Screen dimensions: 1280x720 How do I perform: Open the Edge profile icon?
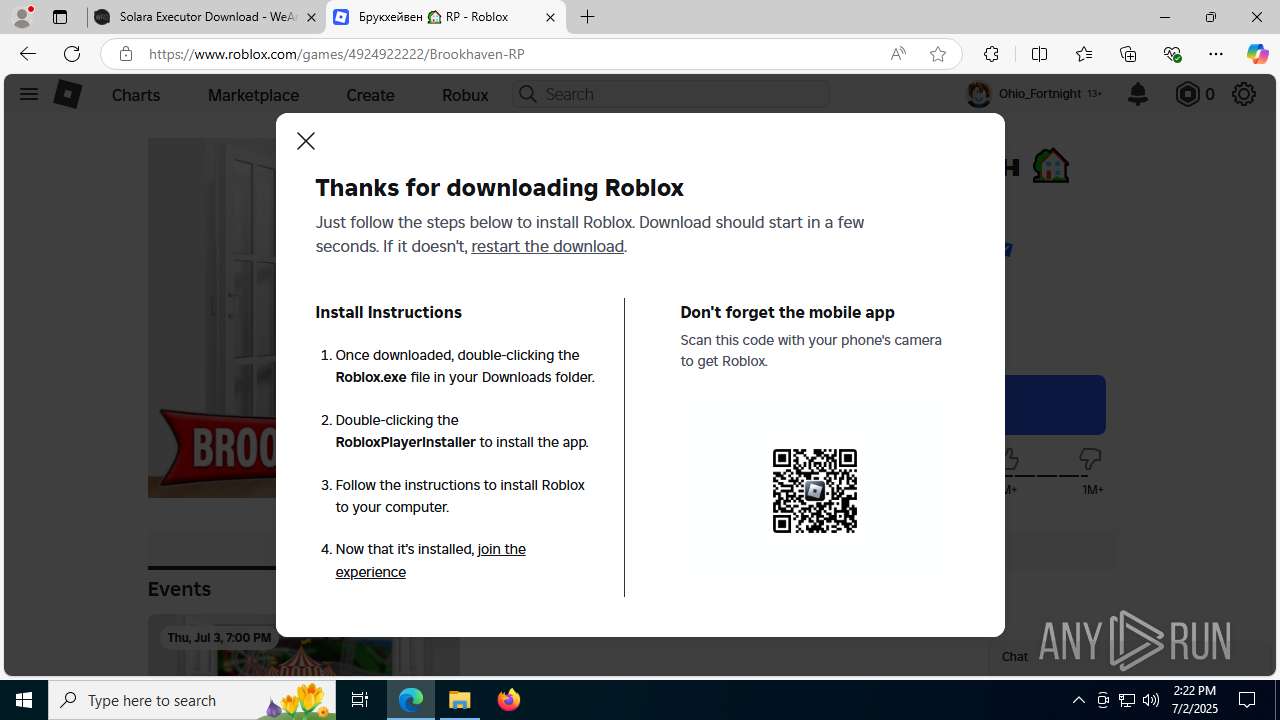[x=22, y=17]
